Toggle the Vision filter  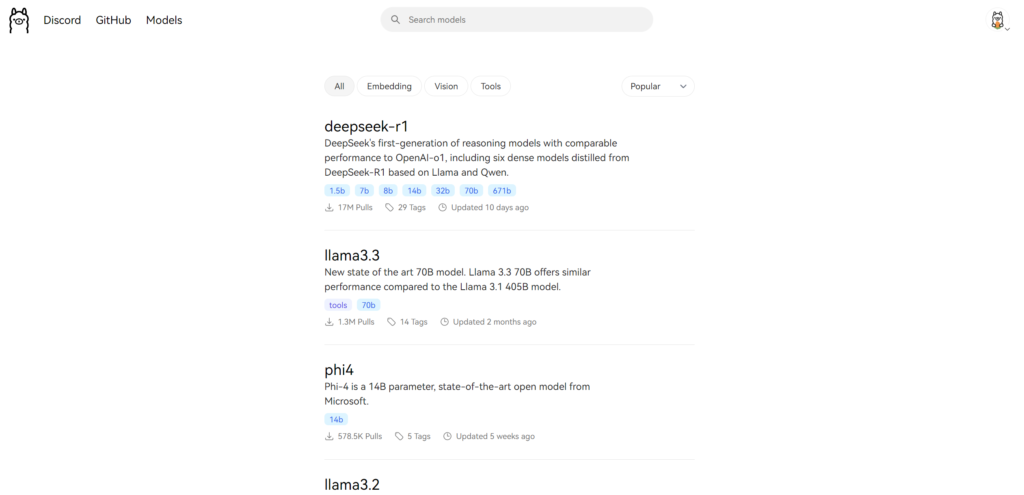[446, 87]
